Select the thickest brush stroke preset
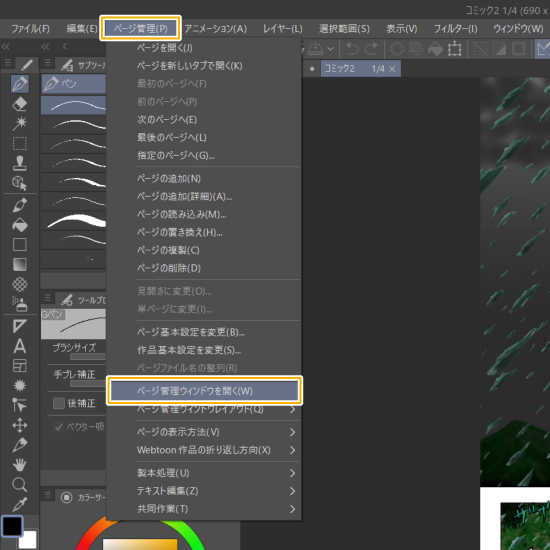Image resolution: width=550 pixels, height=550 pixels. (x=73, y=221)
